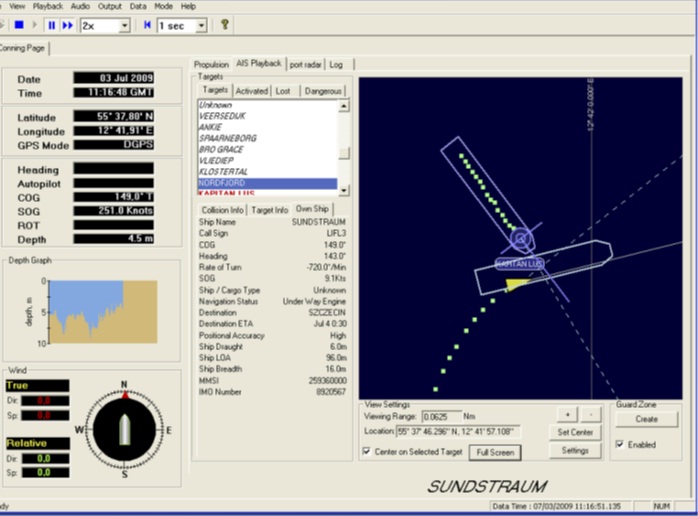Open the 1 sec step dropdown
698x516 pixels.
(201, 25)
